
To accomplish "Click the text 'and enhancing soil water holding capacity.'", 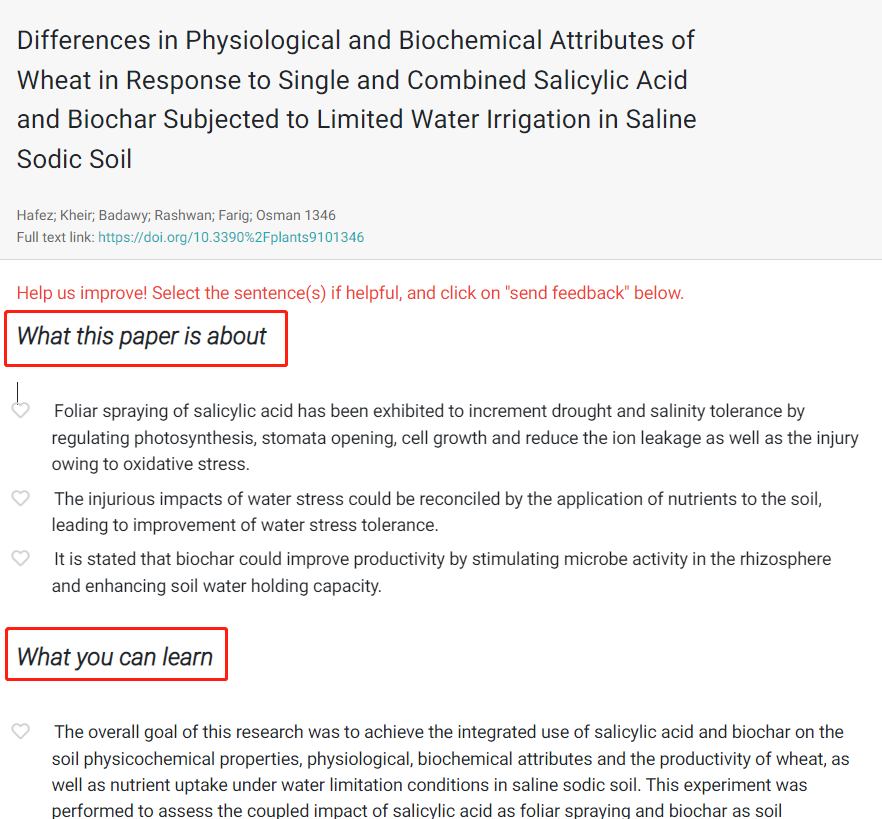I will (217, 586).
